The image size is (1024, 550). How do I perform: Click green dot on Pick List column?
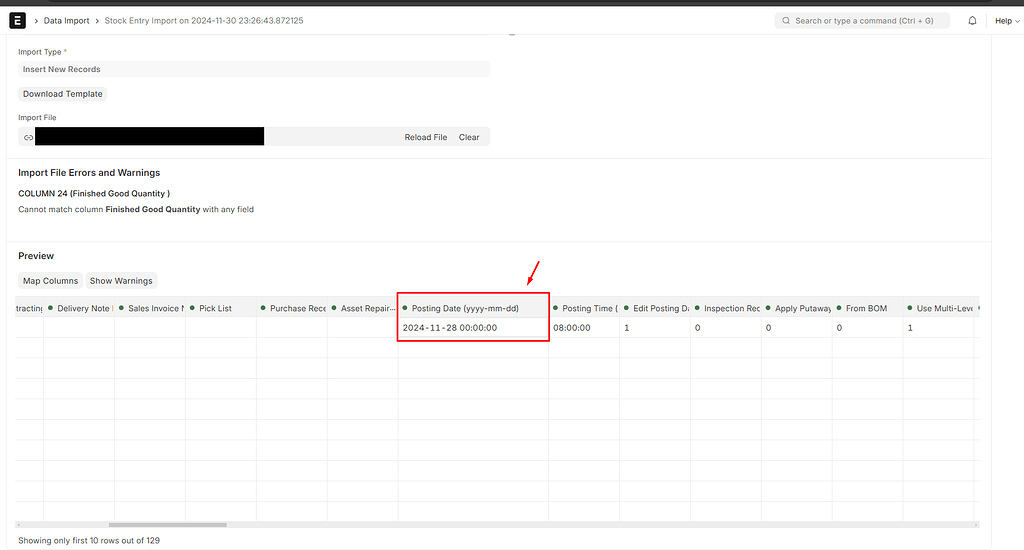click(192, 308)
